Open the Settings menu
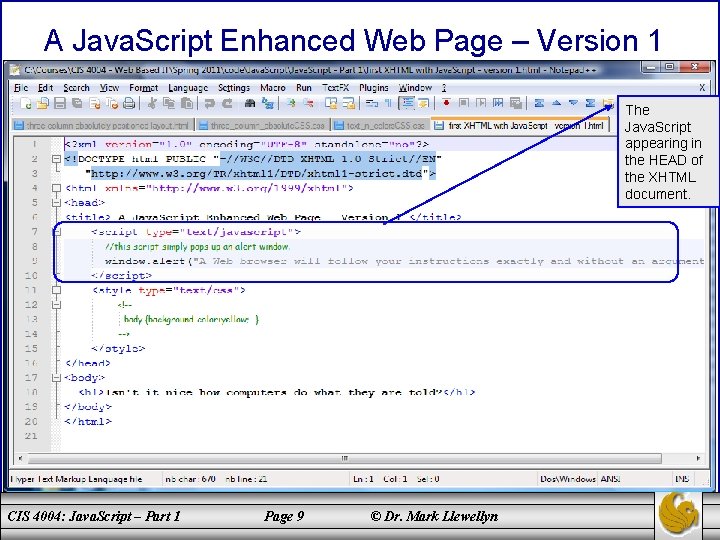720x540 pixels. coord(234,88)
